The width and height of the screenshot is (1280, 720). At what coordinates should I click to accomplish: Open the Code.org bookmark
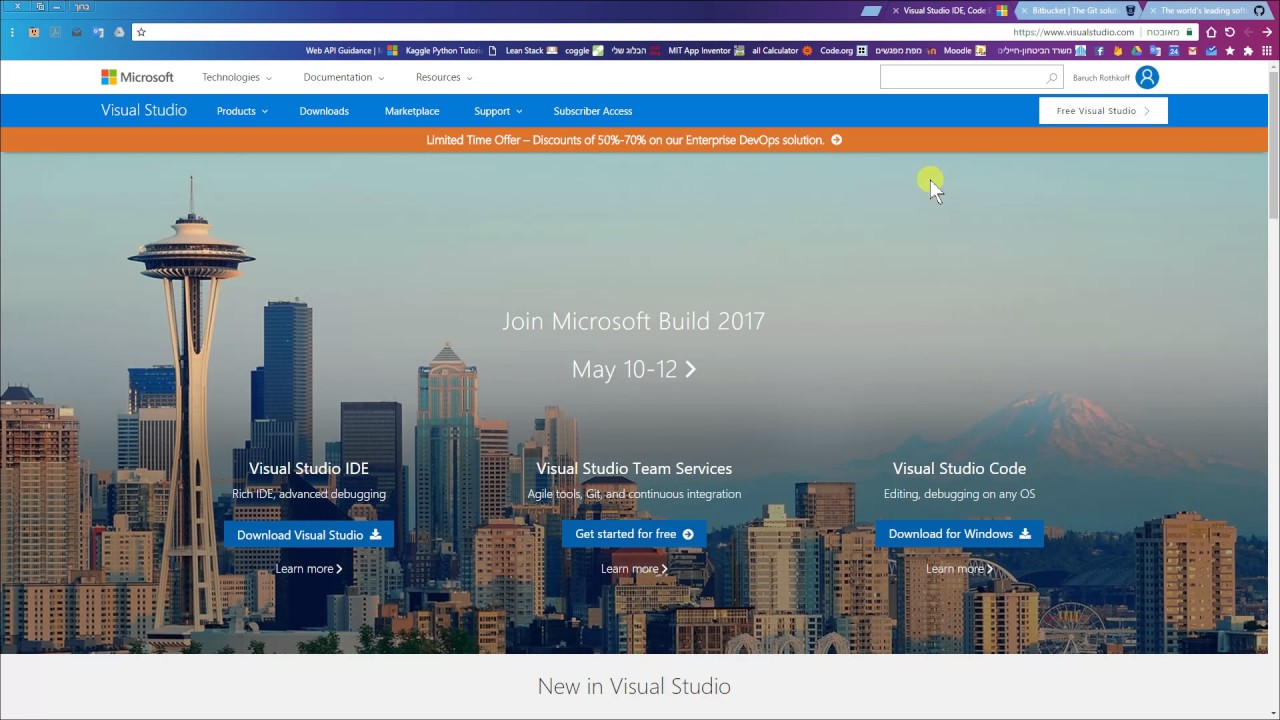click(843, 51)
